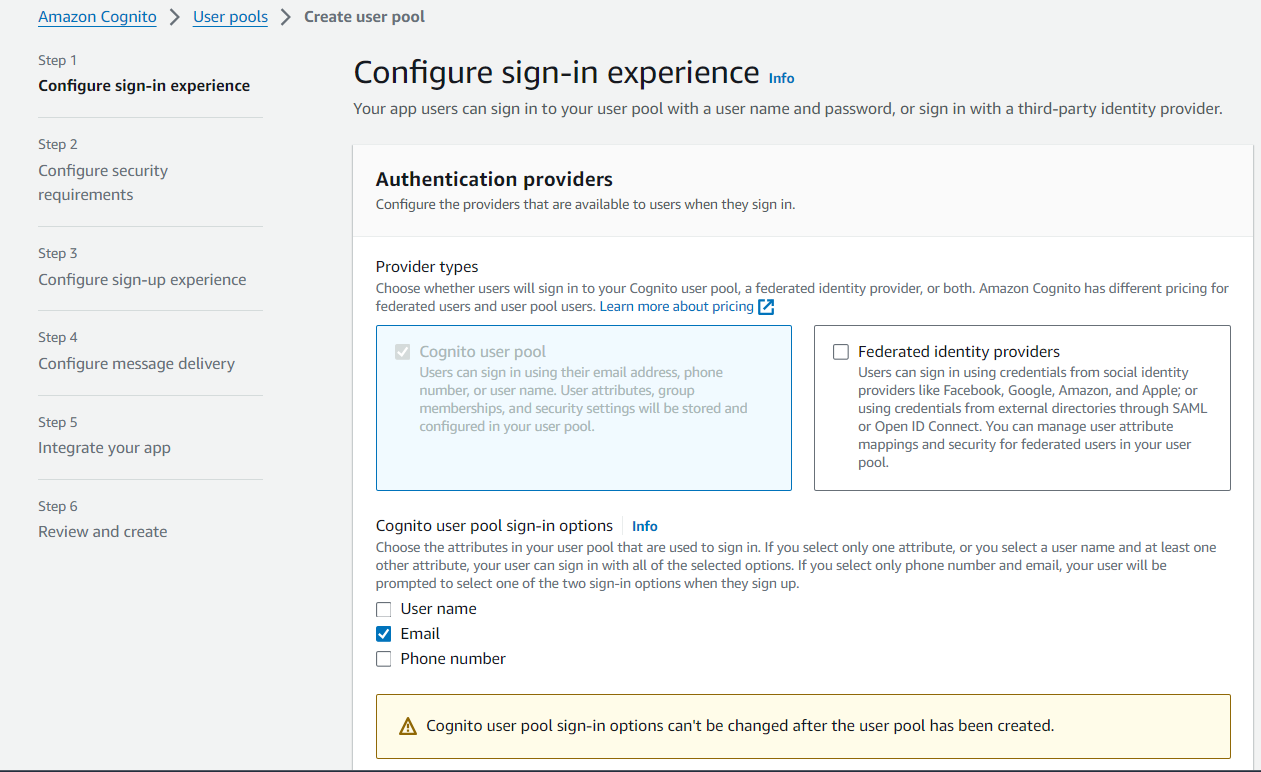1261x772 pixels.
Task: Click the warning triangle icon in alert
Action: point(407,727)
